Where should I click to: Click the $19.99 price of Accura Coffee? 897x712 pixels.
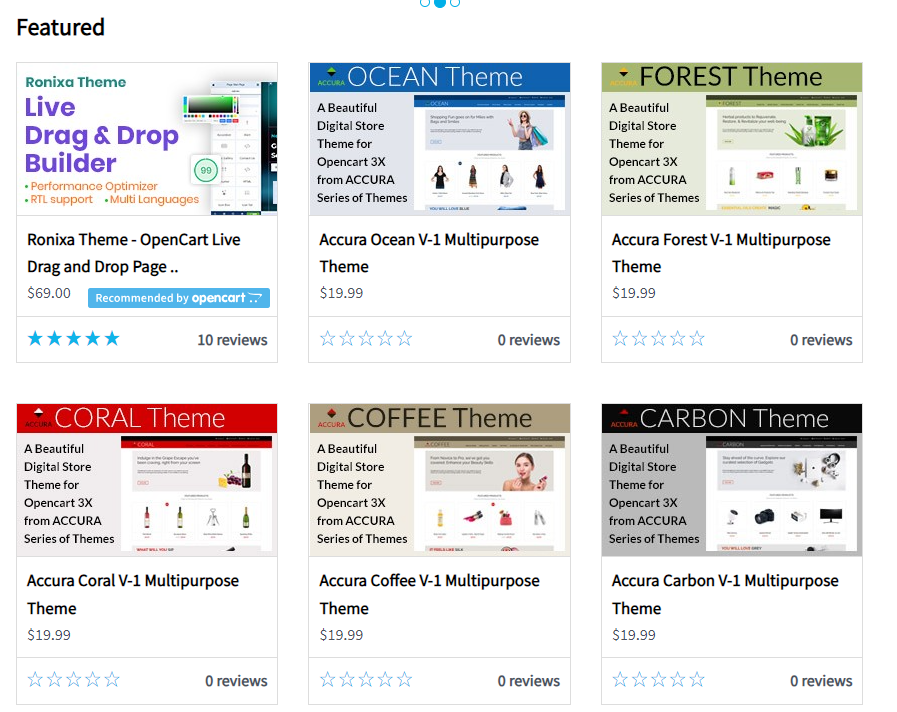(342, 635)
